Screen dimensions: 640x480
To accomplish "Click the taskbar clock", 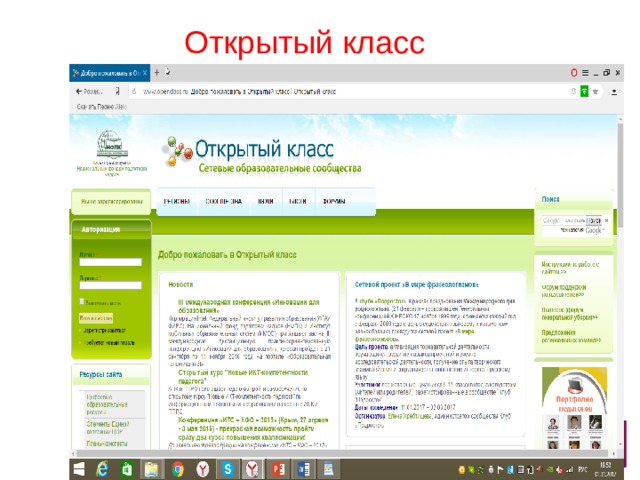I will tap(605, 469).
